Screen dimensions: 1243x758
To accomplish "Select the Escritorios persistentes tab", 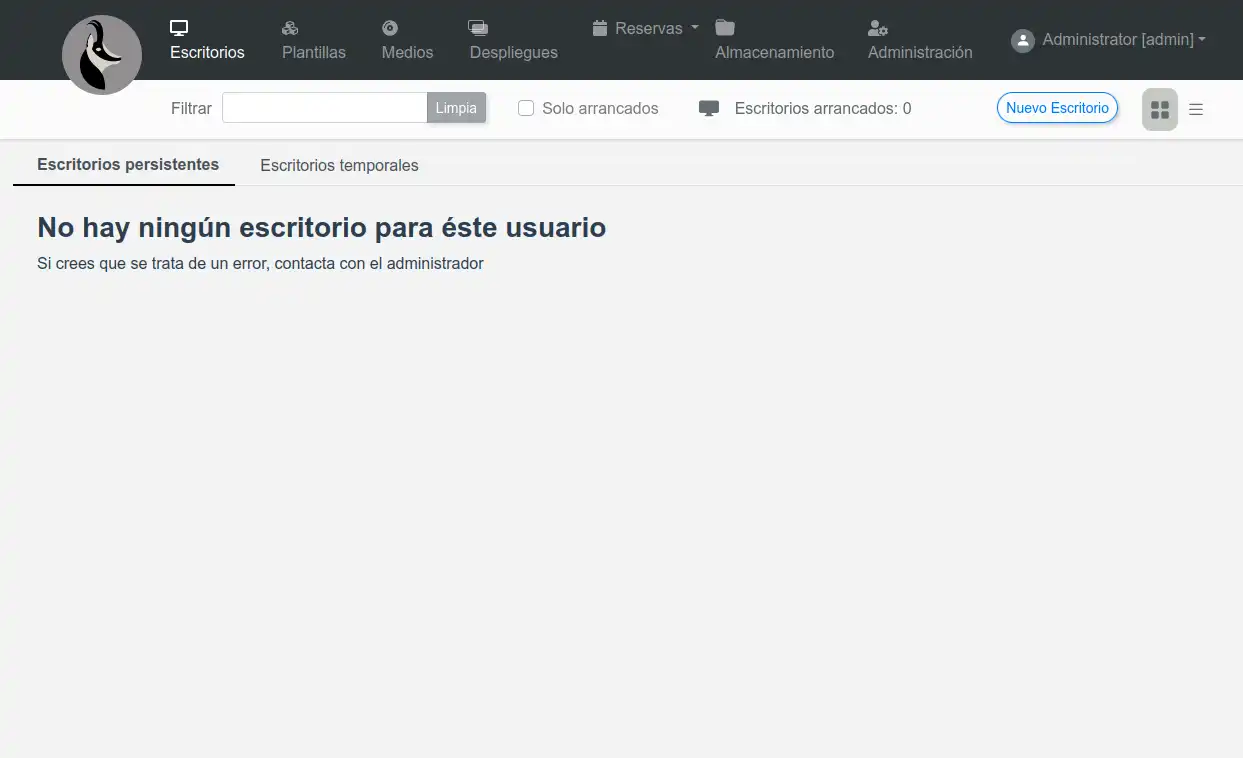I will click(128, 165).
